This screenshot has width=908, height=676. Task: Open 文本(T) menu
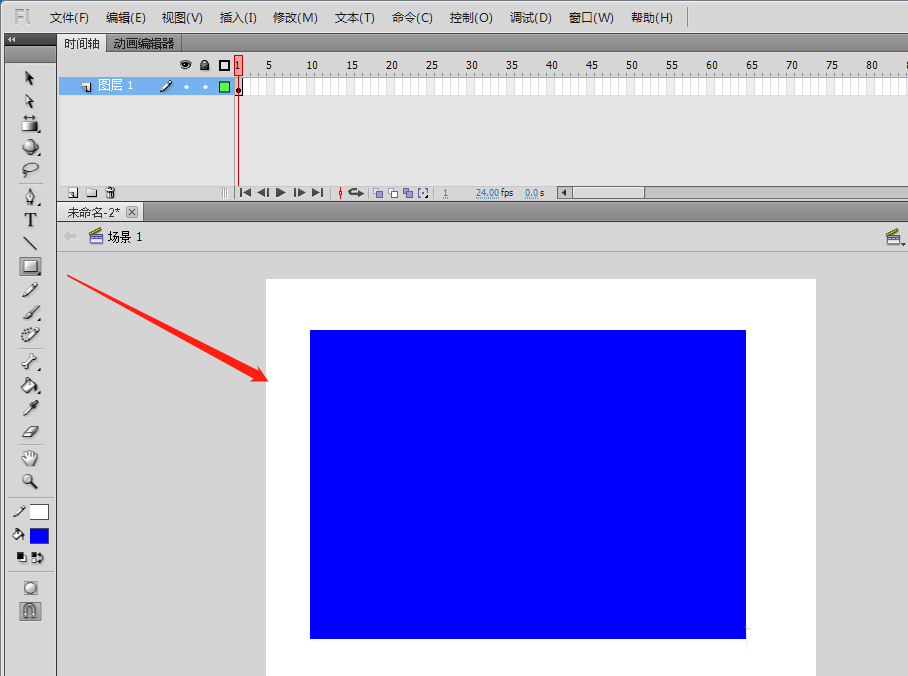click(354, 18)
